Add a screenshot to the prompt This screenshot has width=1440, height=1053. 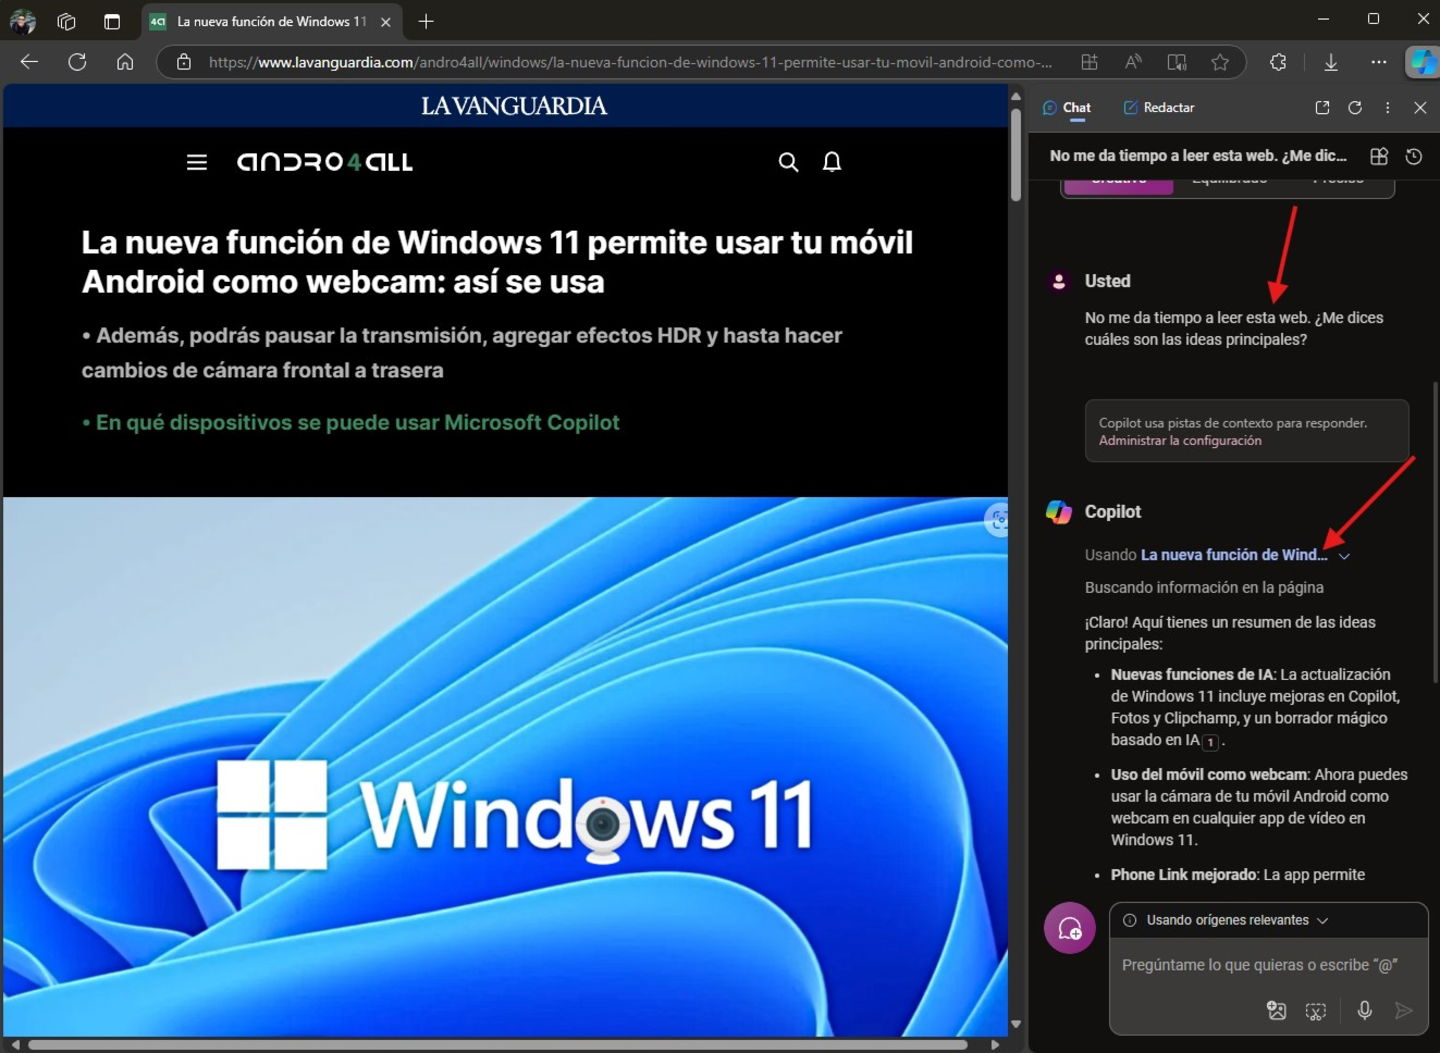tap(1316, 1011)
